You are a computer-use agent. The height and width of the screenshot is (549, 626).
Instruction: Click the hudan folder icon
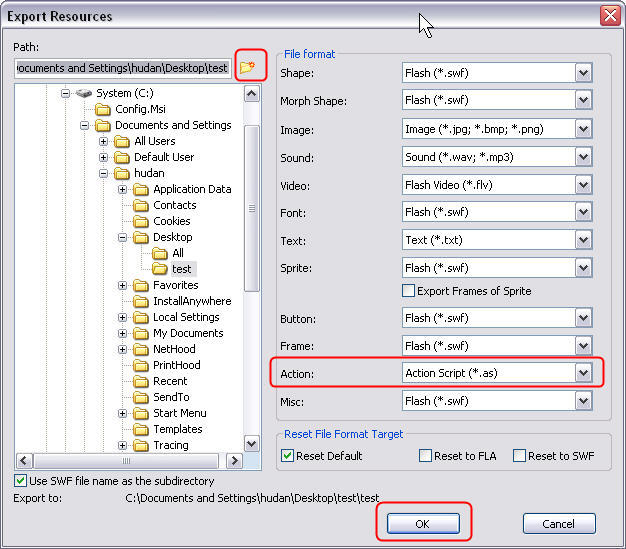pyautogui.click(x=122, y=173)
